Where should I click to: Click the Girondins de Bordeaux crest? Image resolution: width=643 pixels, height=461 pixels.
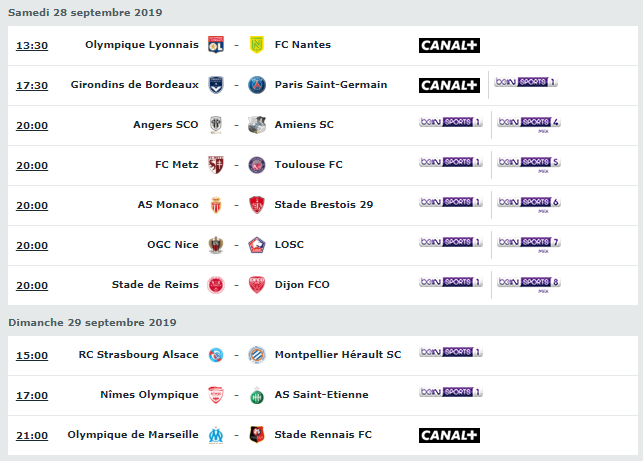point(216,85)
